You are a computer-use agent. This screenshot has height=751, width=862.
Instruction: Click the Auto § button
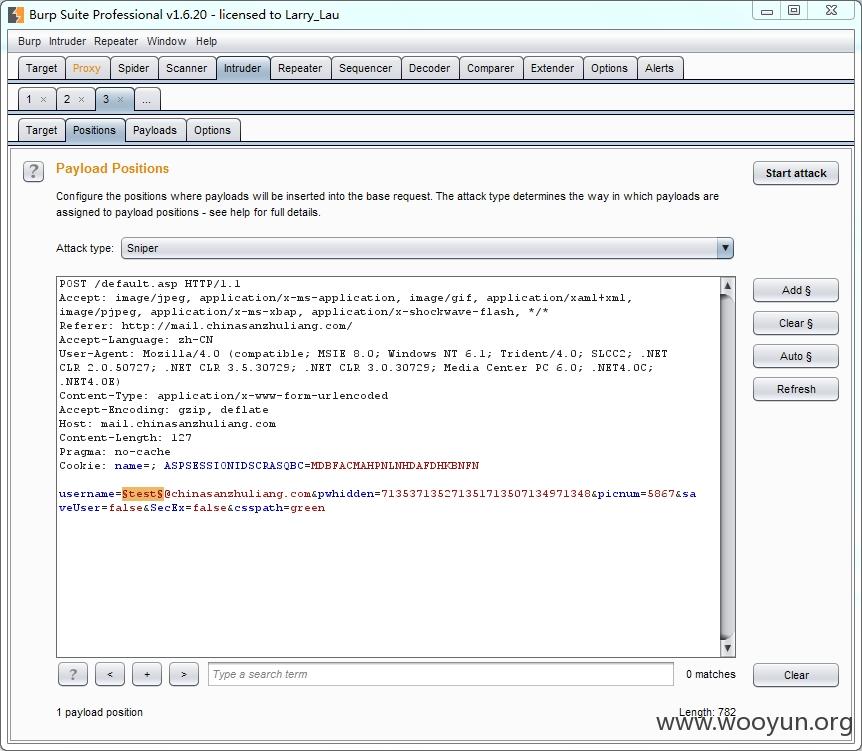click(795, 356)
